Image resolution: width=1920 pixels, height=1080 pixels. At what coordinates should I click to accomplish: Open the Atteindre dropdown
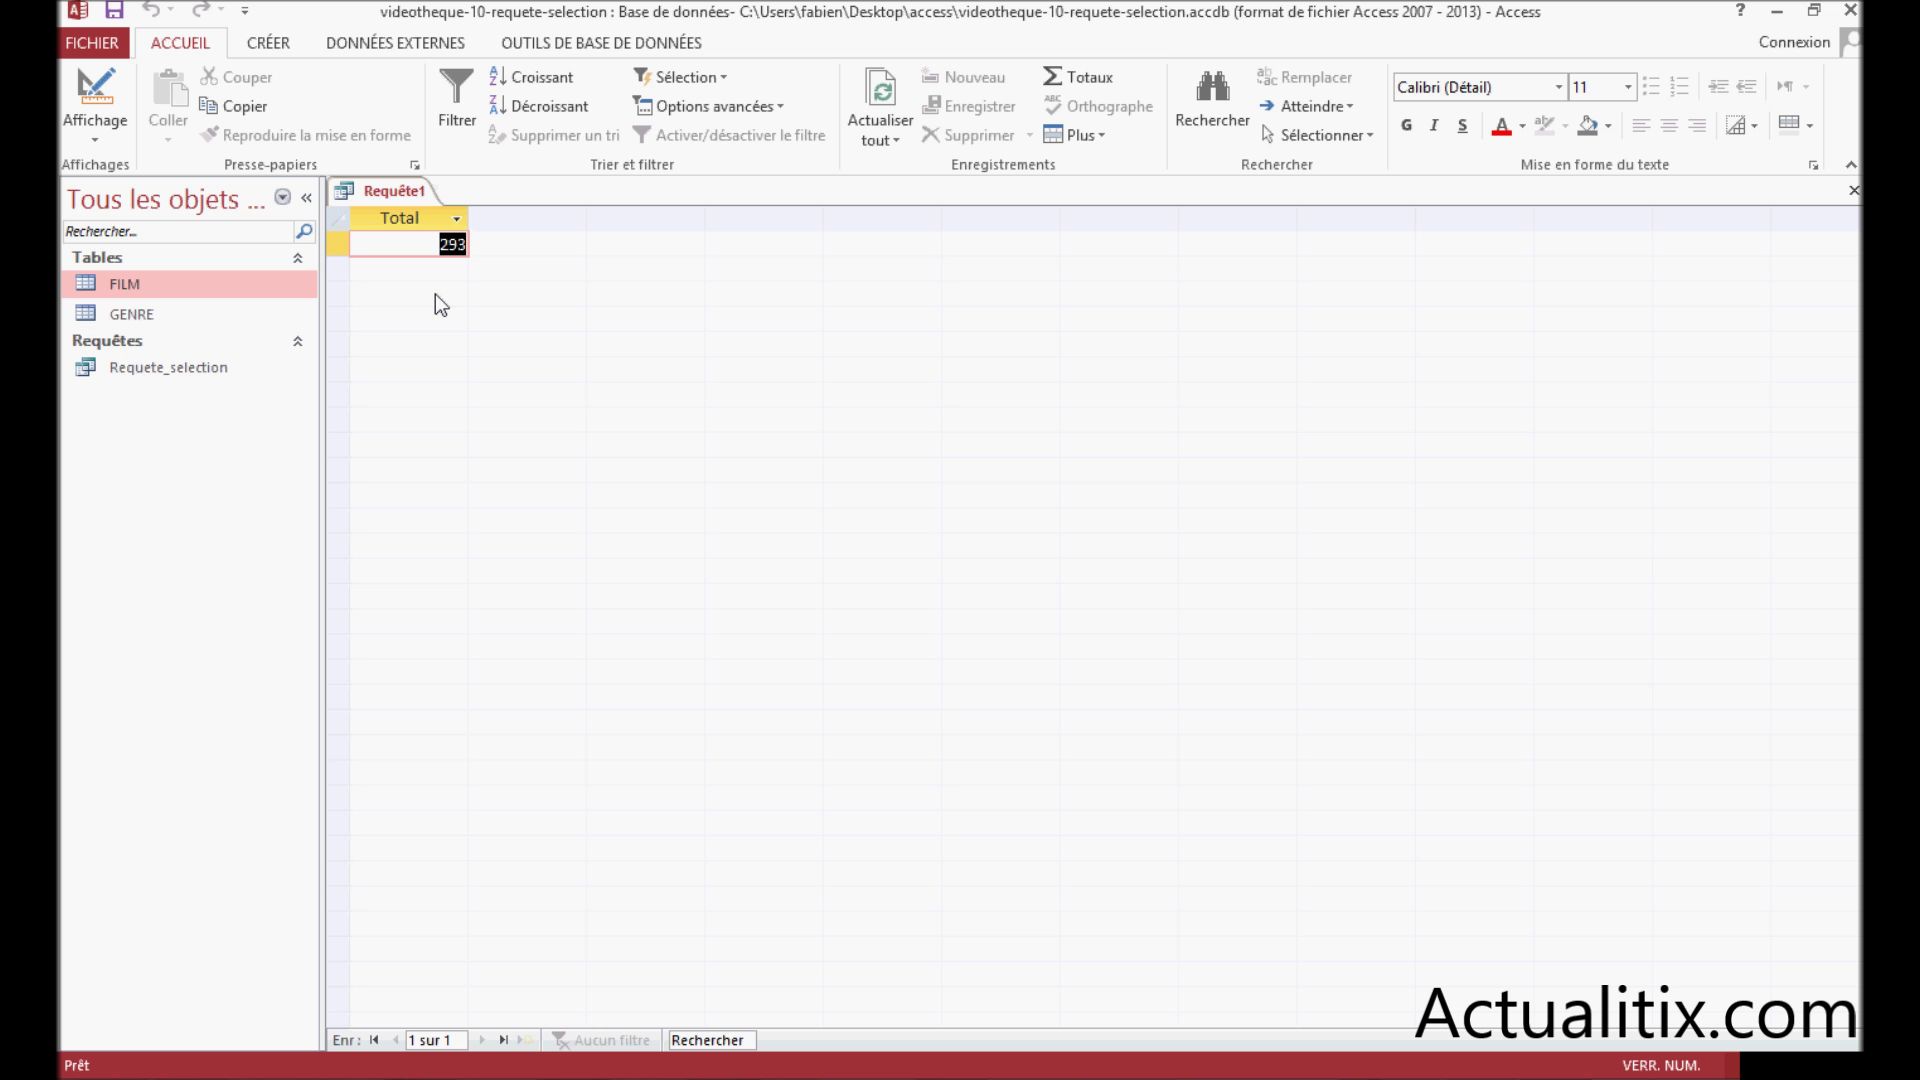(x=1305, y=106)
